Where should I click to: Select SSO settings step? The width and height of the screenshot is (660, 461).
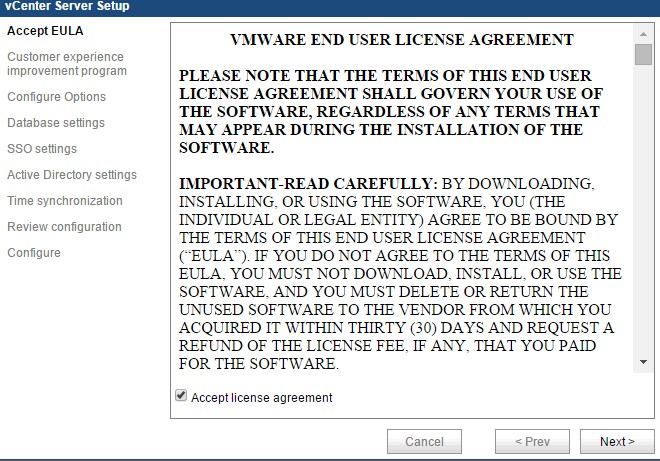[42, 149]
